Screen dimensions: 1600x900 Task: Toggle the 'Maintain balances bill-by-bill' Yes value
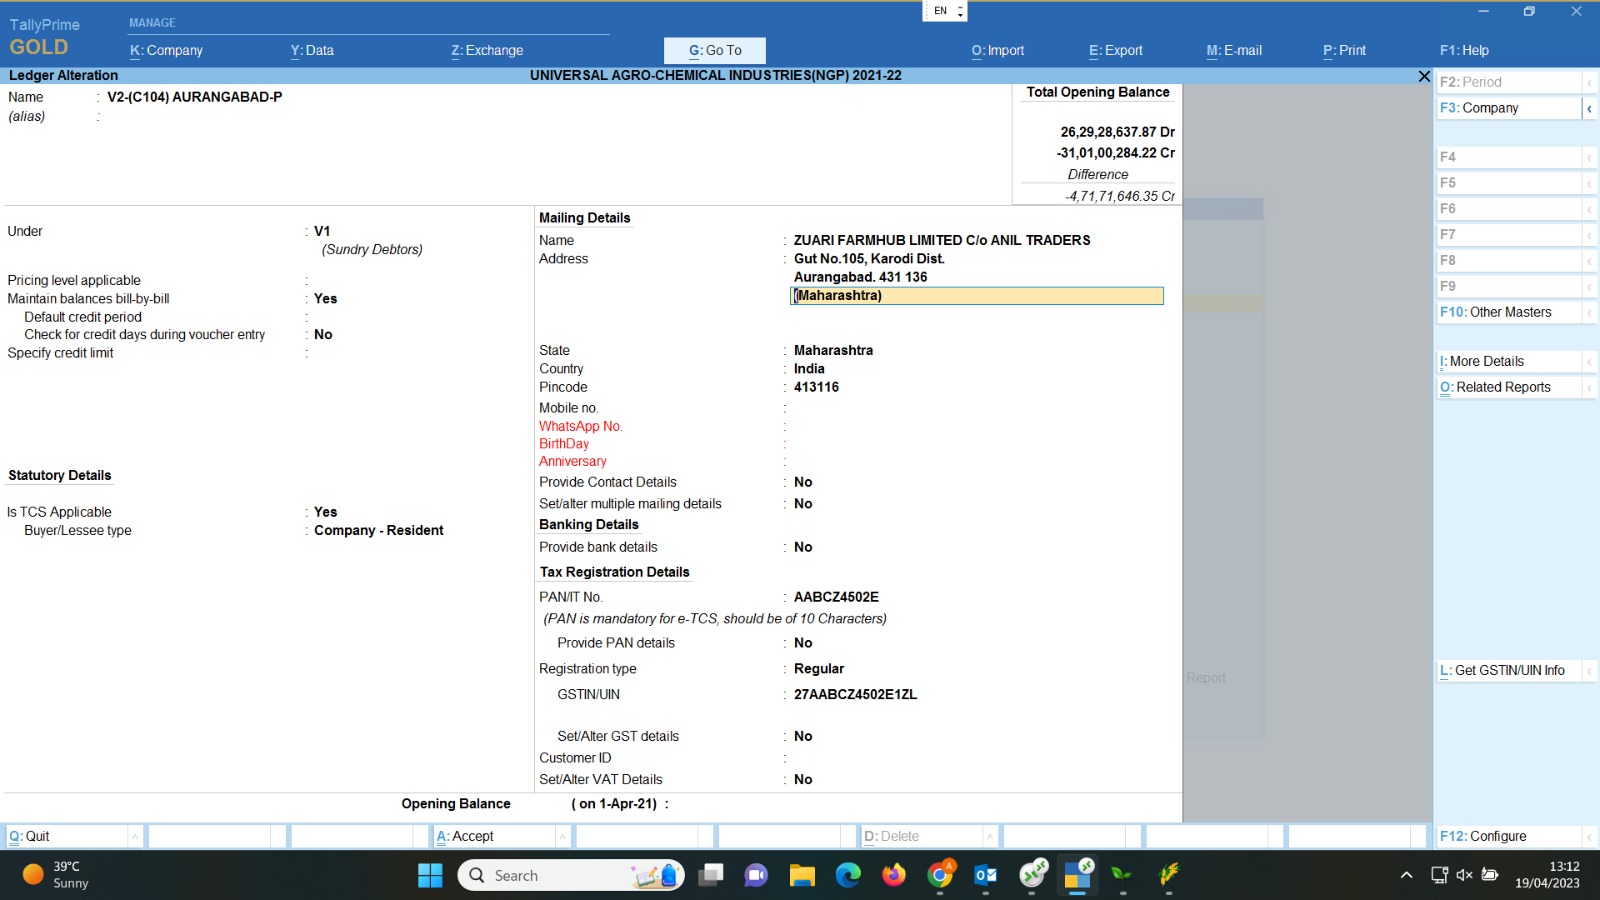pos(325,299)
